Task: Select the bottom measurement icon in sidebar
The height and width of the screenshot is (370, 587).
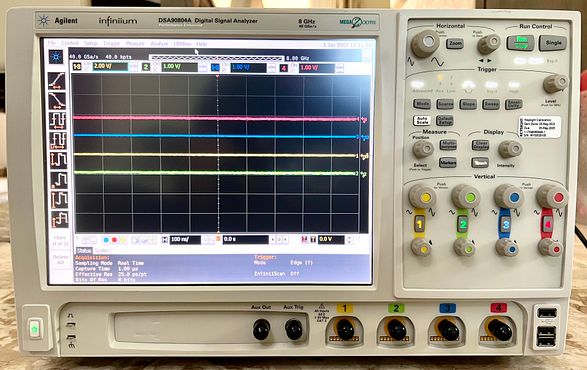Action: pos(60,219)
